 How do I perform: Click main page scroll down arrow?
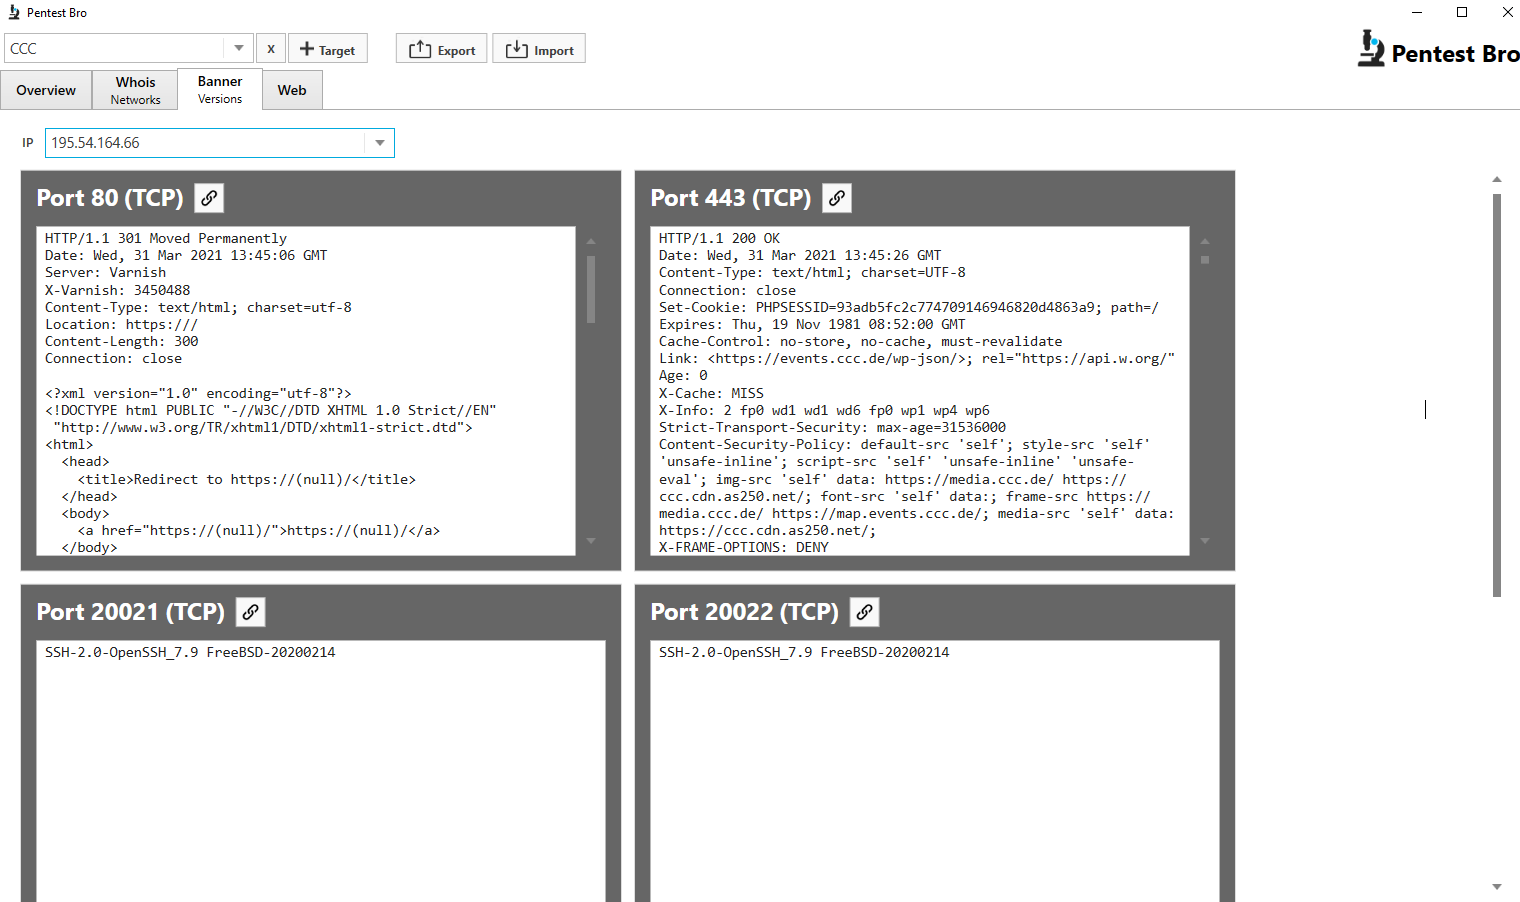coord(1497,887)
